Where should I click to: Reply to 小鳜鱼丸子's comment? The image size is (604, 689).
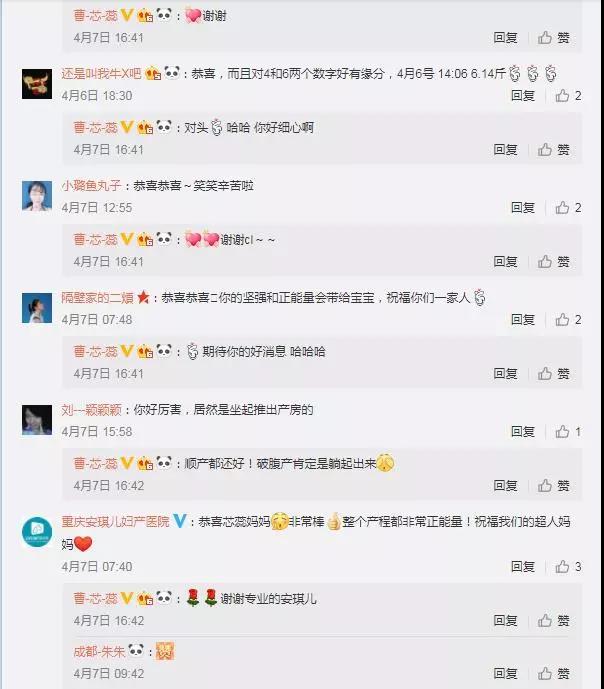click(x=523, y=207)
